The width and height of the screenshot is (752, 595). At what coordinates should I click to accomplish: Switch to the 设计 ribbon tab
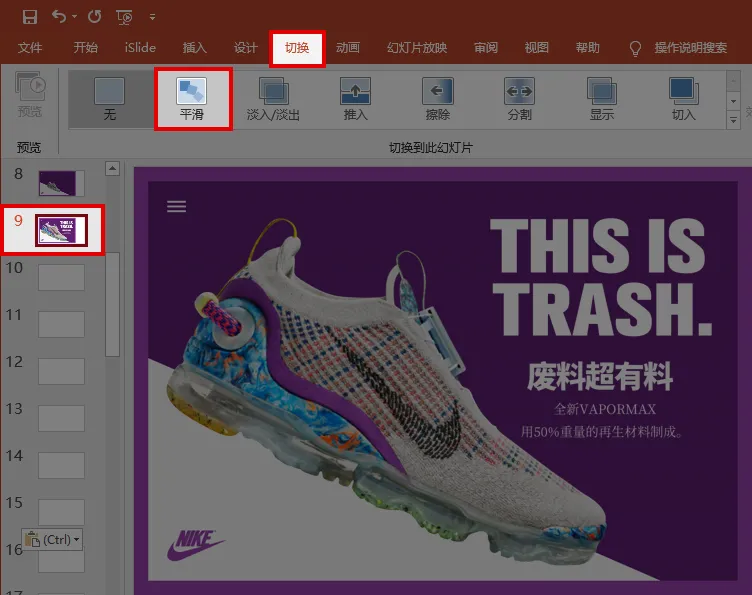tap(246, 47)
